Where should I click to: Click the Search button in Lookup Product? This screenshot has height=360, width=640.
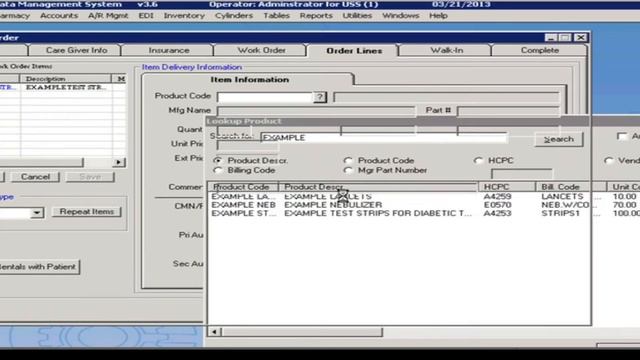coord(559,139)
